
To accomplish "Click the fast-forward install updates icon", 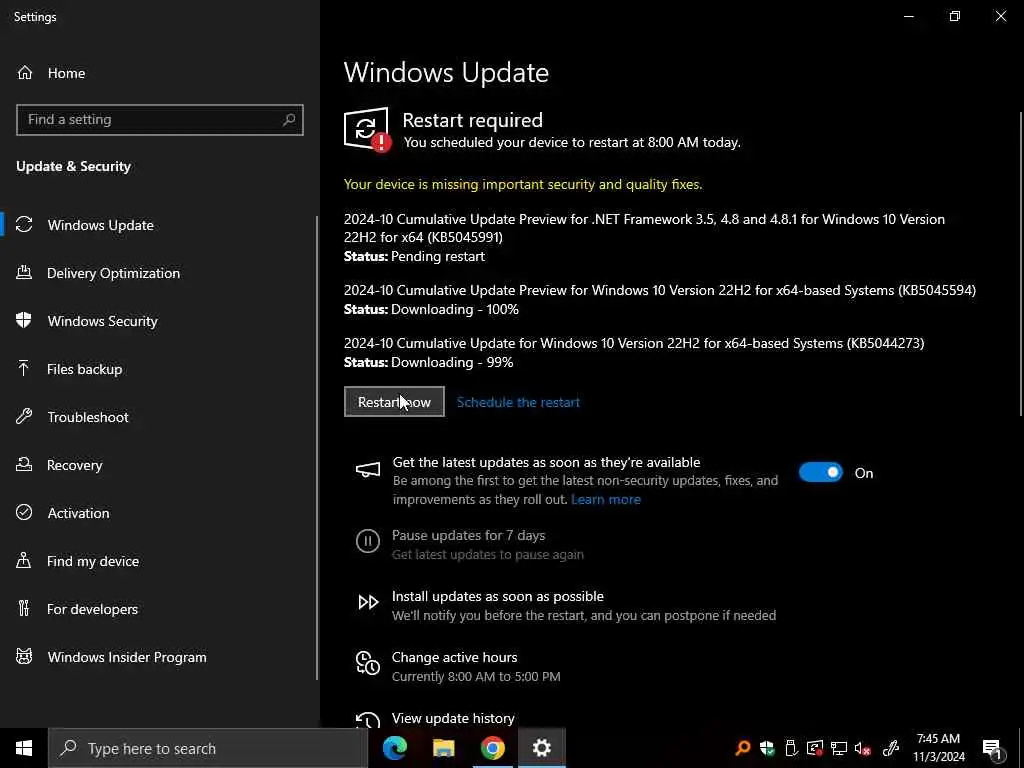I will 368,602.
